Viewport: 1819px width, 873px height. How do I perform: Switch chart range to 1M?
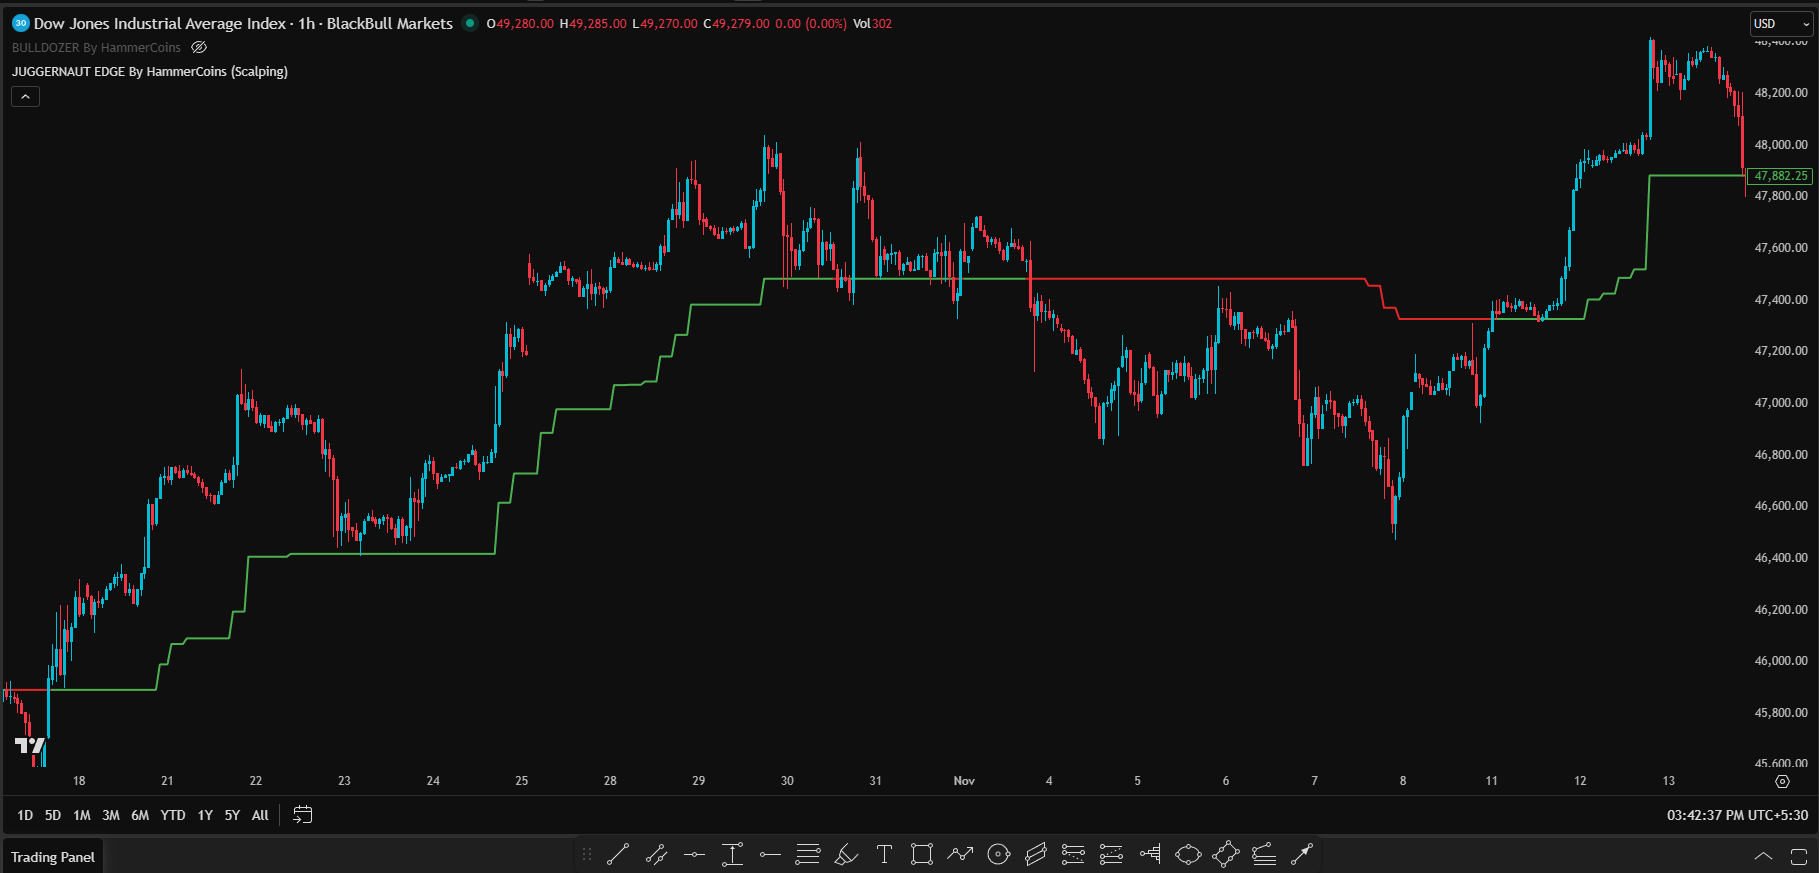tap(82, 815)
